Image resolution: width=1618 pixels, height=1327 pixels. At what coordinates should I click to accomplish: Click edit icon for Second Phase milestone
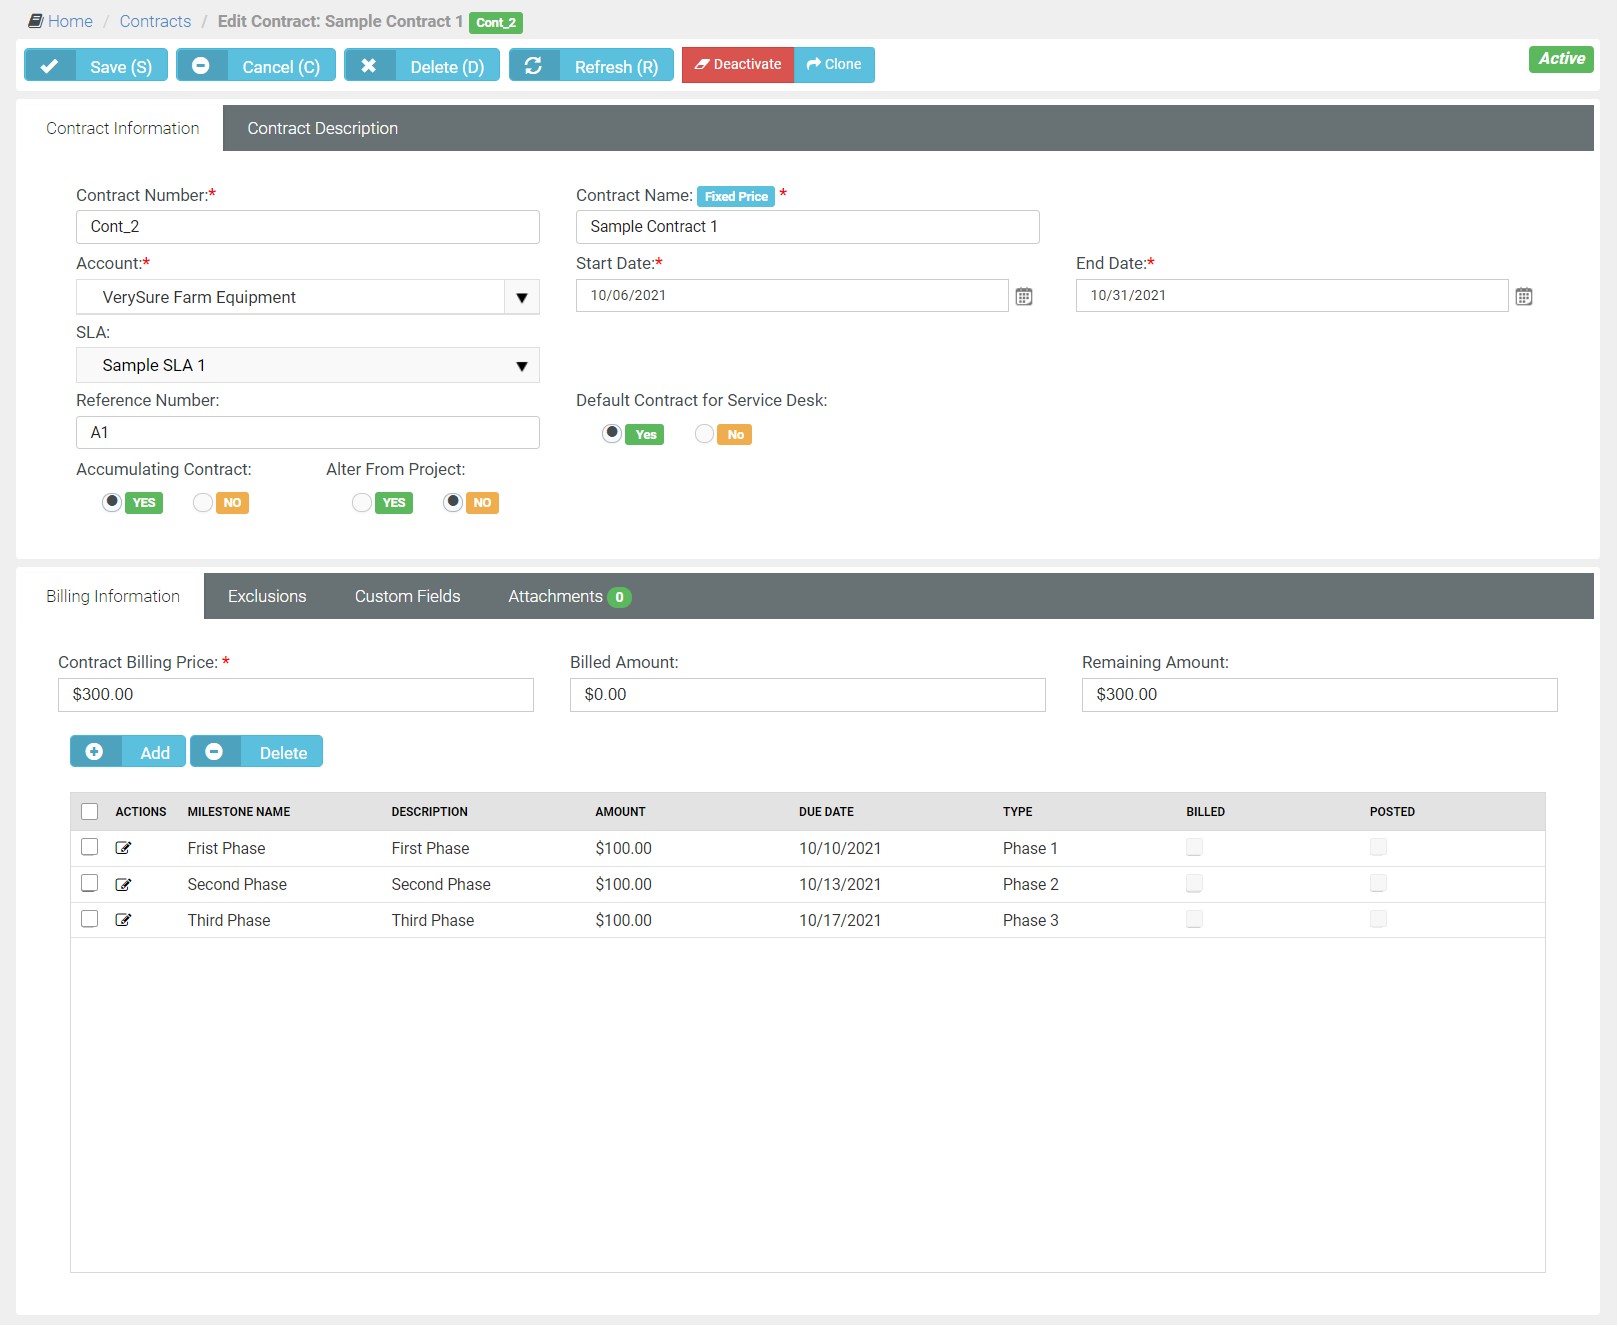point(123,885)
